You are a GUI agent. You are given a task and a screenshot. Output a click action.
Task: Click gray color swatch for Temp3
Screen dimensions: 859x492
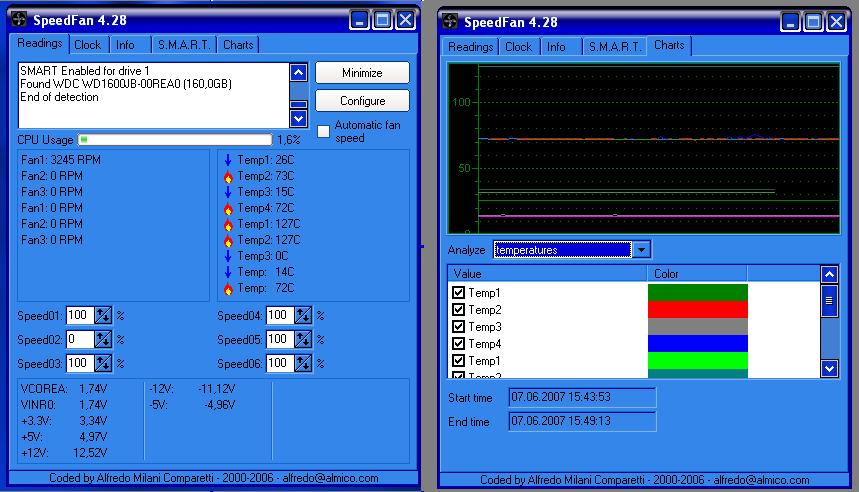pos(697,327)
